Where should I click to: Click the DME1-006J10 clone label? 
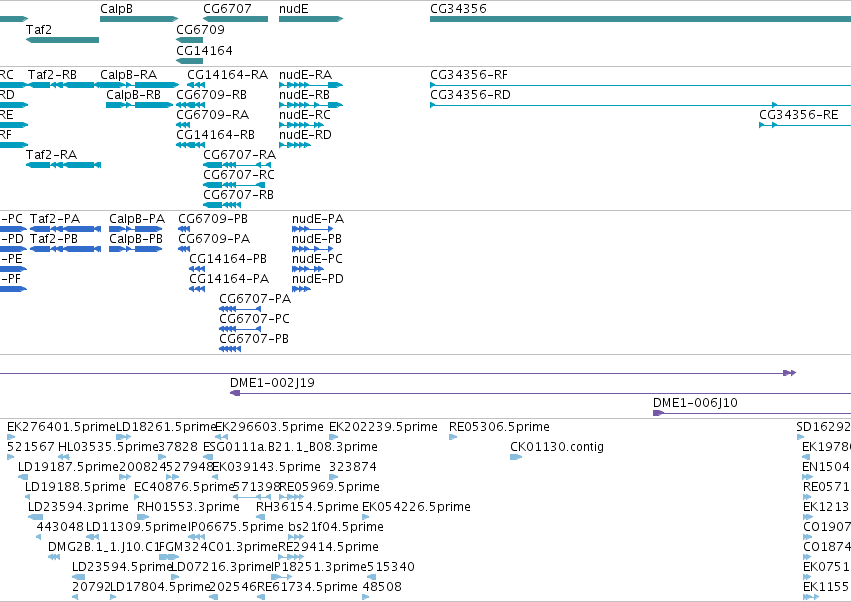tap(695, 403)
